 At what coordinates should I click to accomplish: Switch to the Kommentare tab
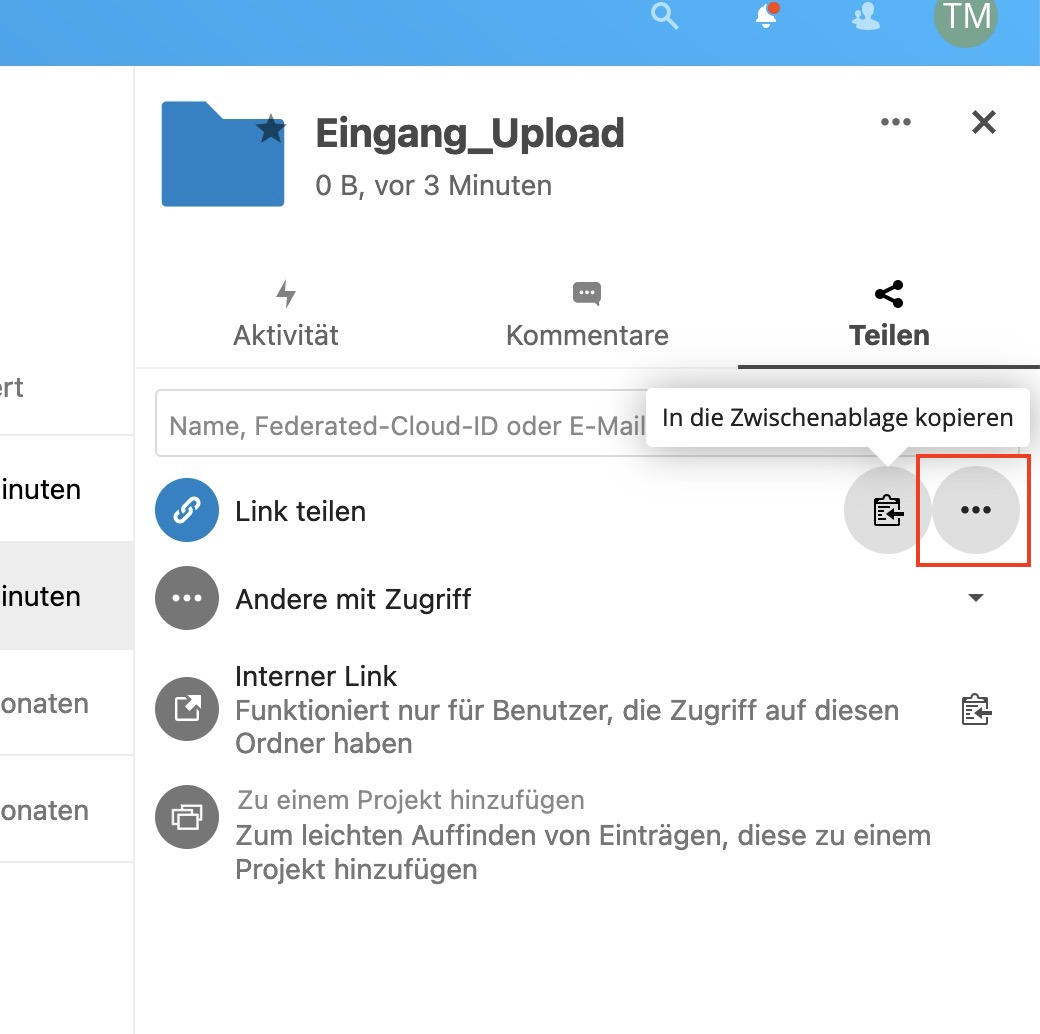[x=587, y=315]
